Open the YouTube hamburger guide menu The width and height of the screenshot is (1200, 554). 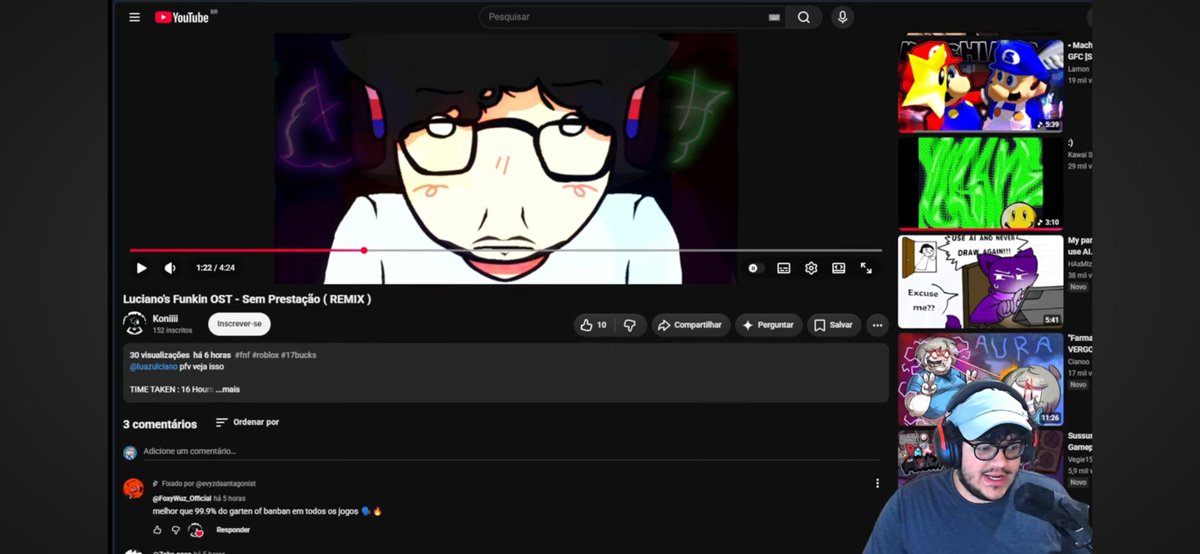tap(134, 17)
